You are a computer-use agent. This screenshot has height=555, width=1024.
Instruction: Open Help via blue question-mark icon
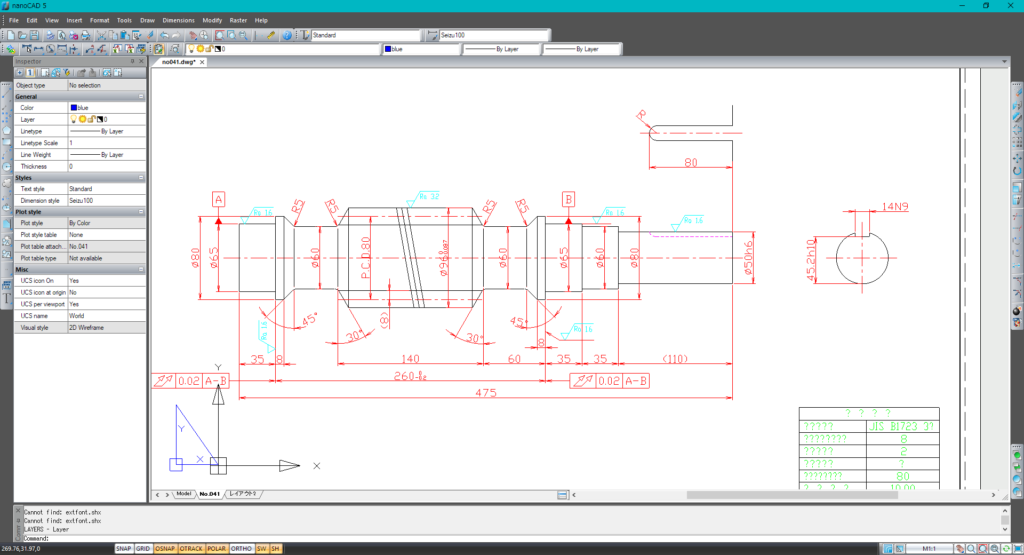pos(286,35)
